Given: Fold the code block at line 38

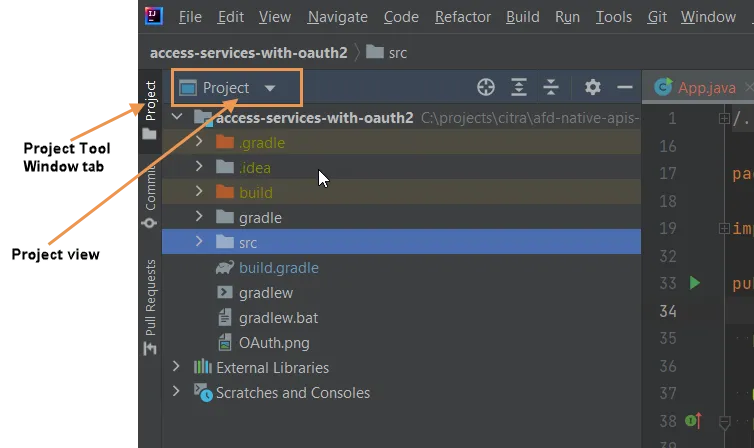Looking at the screenshot, I should coord(724,423).
